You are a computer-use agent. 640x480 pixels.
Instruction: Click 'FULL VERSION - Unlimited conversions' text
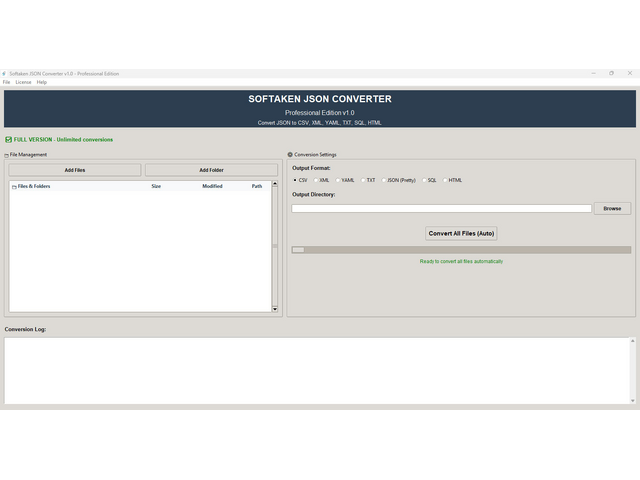point(63,140)
